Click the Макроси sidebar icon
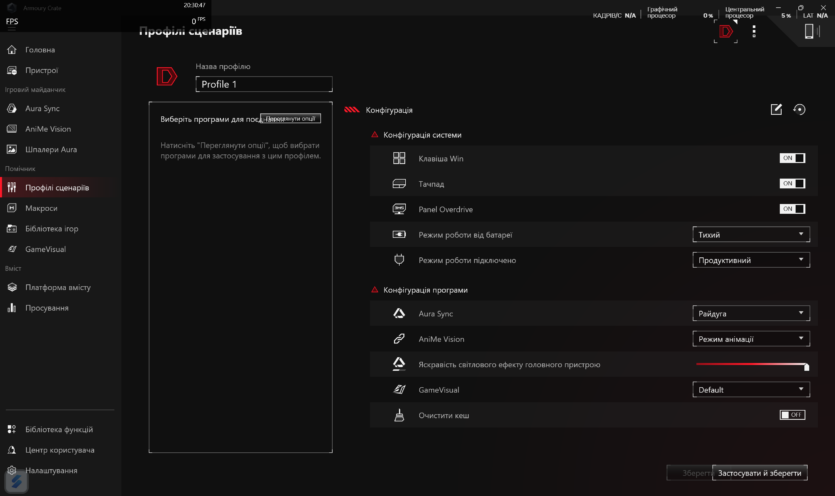Image resolution: width=835 pixels, height=496 pixels. pyautogui.click(x=12, y=208)
